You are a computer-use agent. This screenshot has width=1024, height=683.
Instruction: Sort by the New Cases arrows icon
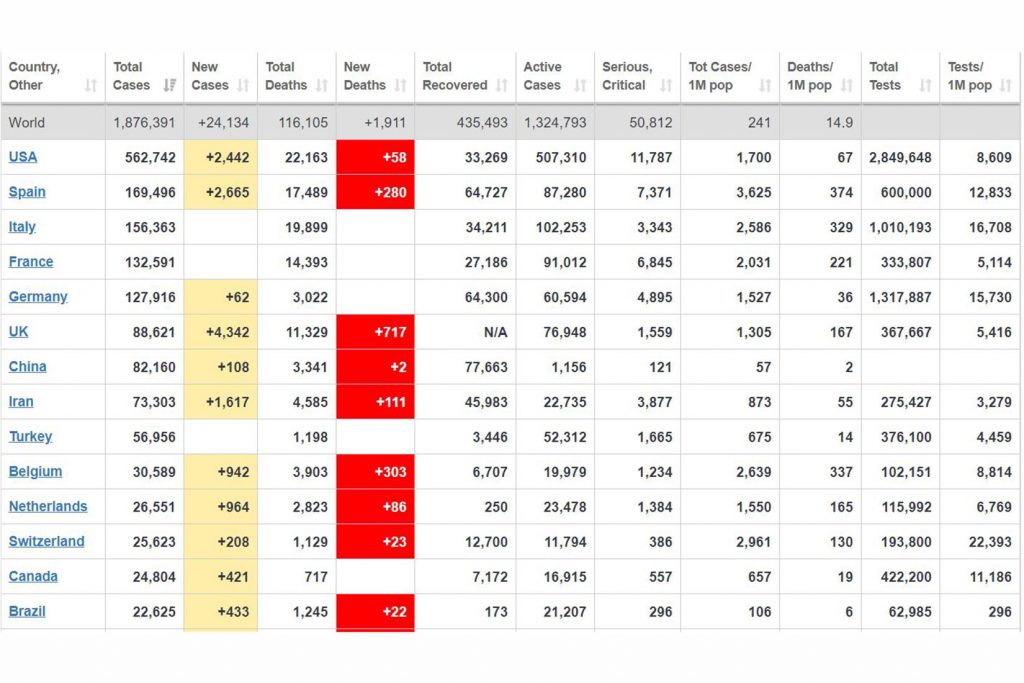coord(243,85)
